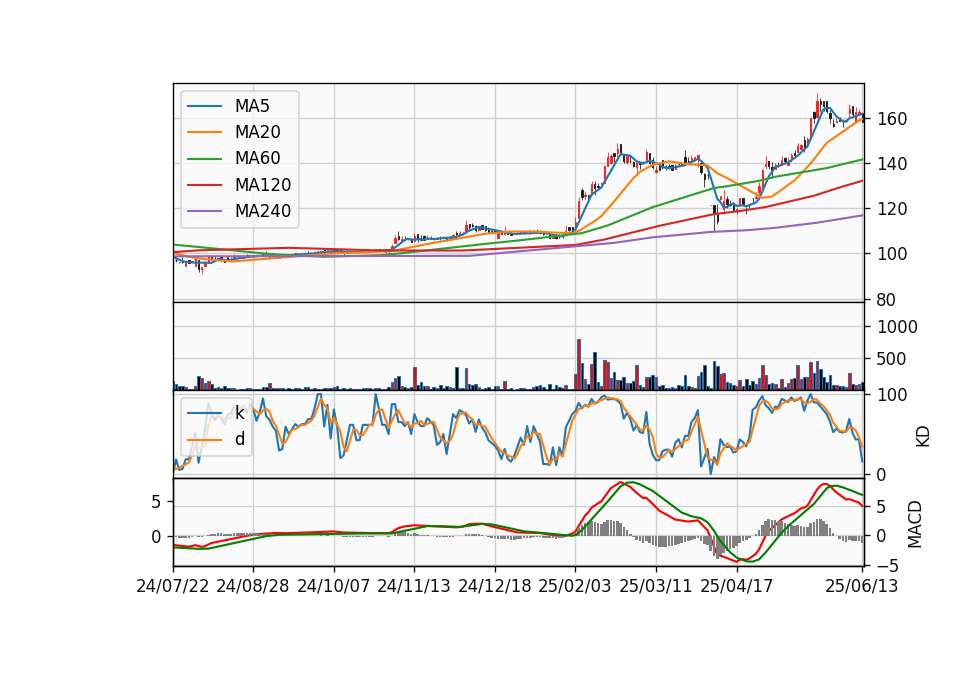960x690 pixels.
Task: Click the 24/12/18 date axis label
Action: pos(495,586)
